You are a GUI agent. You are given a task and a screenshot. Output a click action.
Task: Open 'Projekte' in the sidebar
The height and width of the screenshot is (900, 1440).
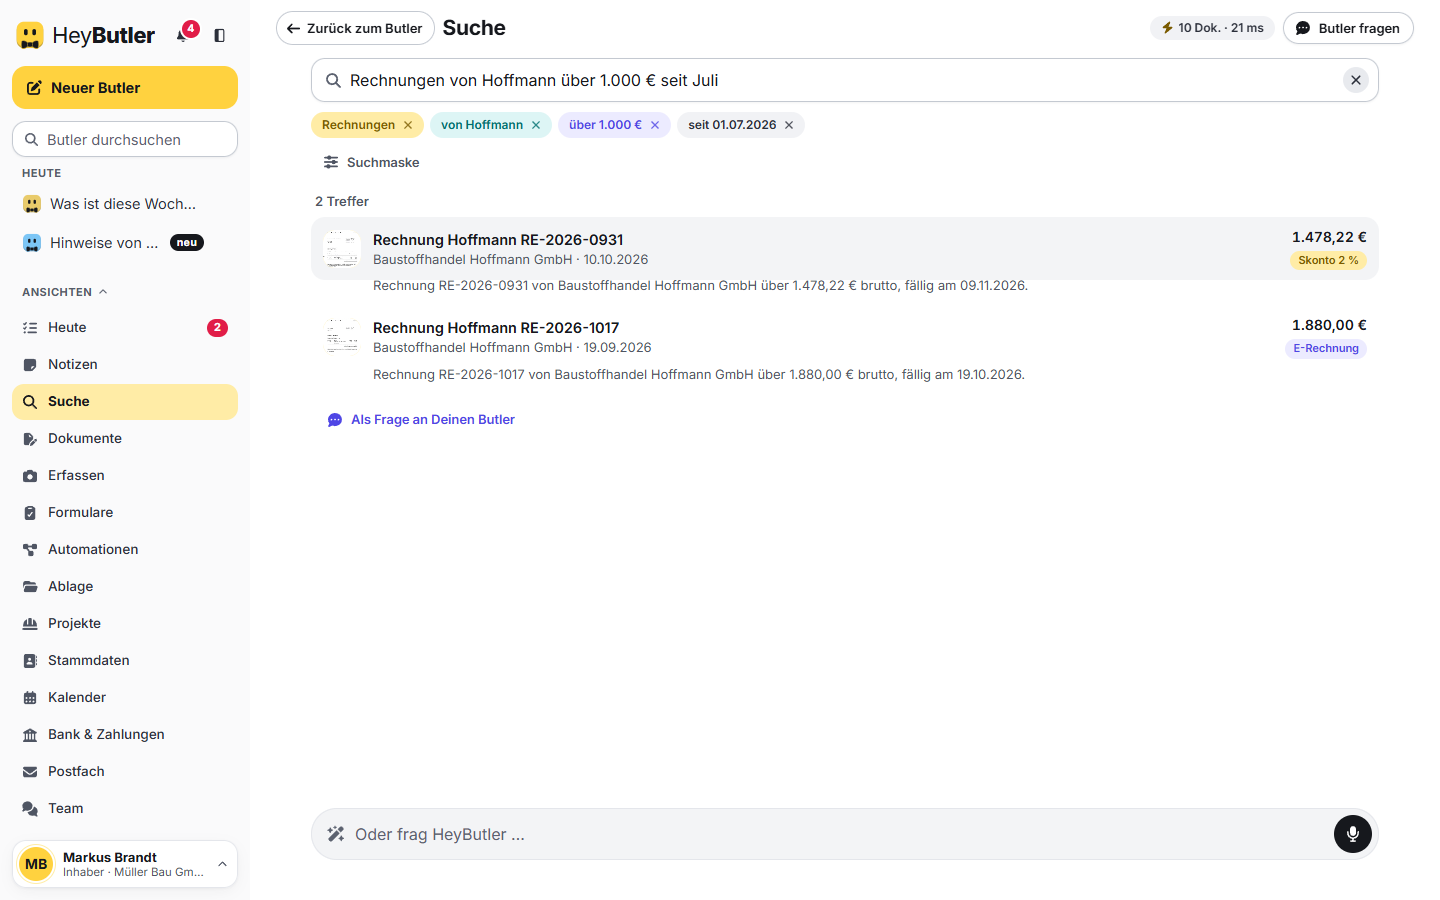click(x=125, y=624)
